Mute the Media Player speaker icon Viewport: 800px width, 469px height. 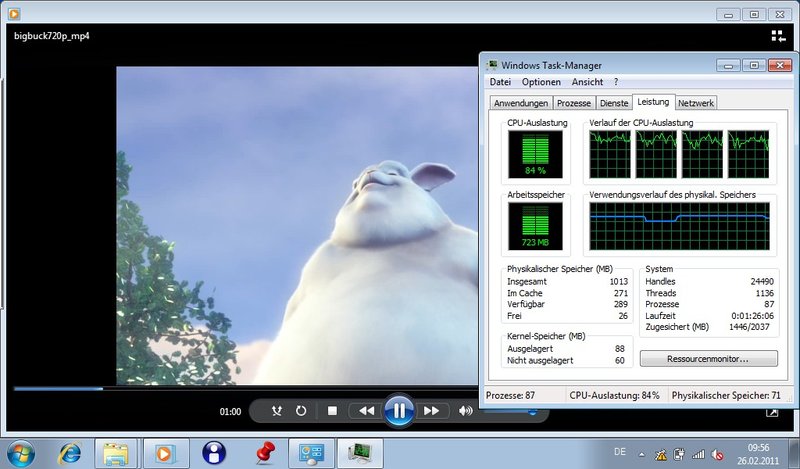[x=465, y=411]
